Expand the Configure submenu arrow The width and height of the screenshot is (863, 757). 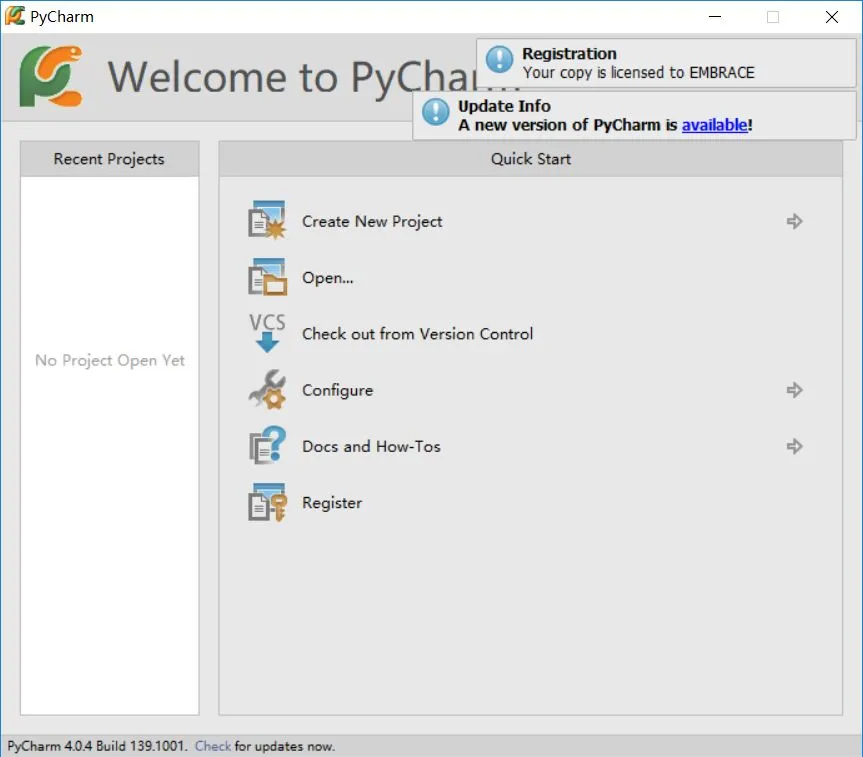(x=794, y=390)
